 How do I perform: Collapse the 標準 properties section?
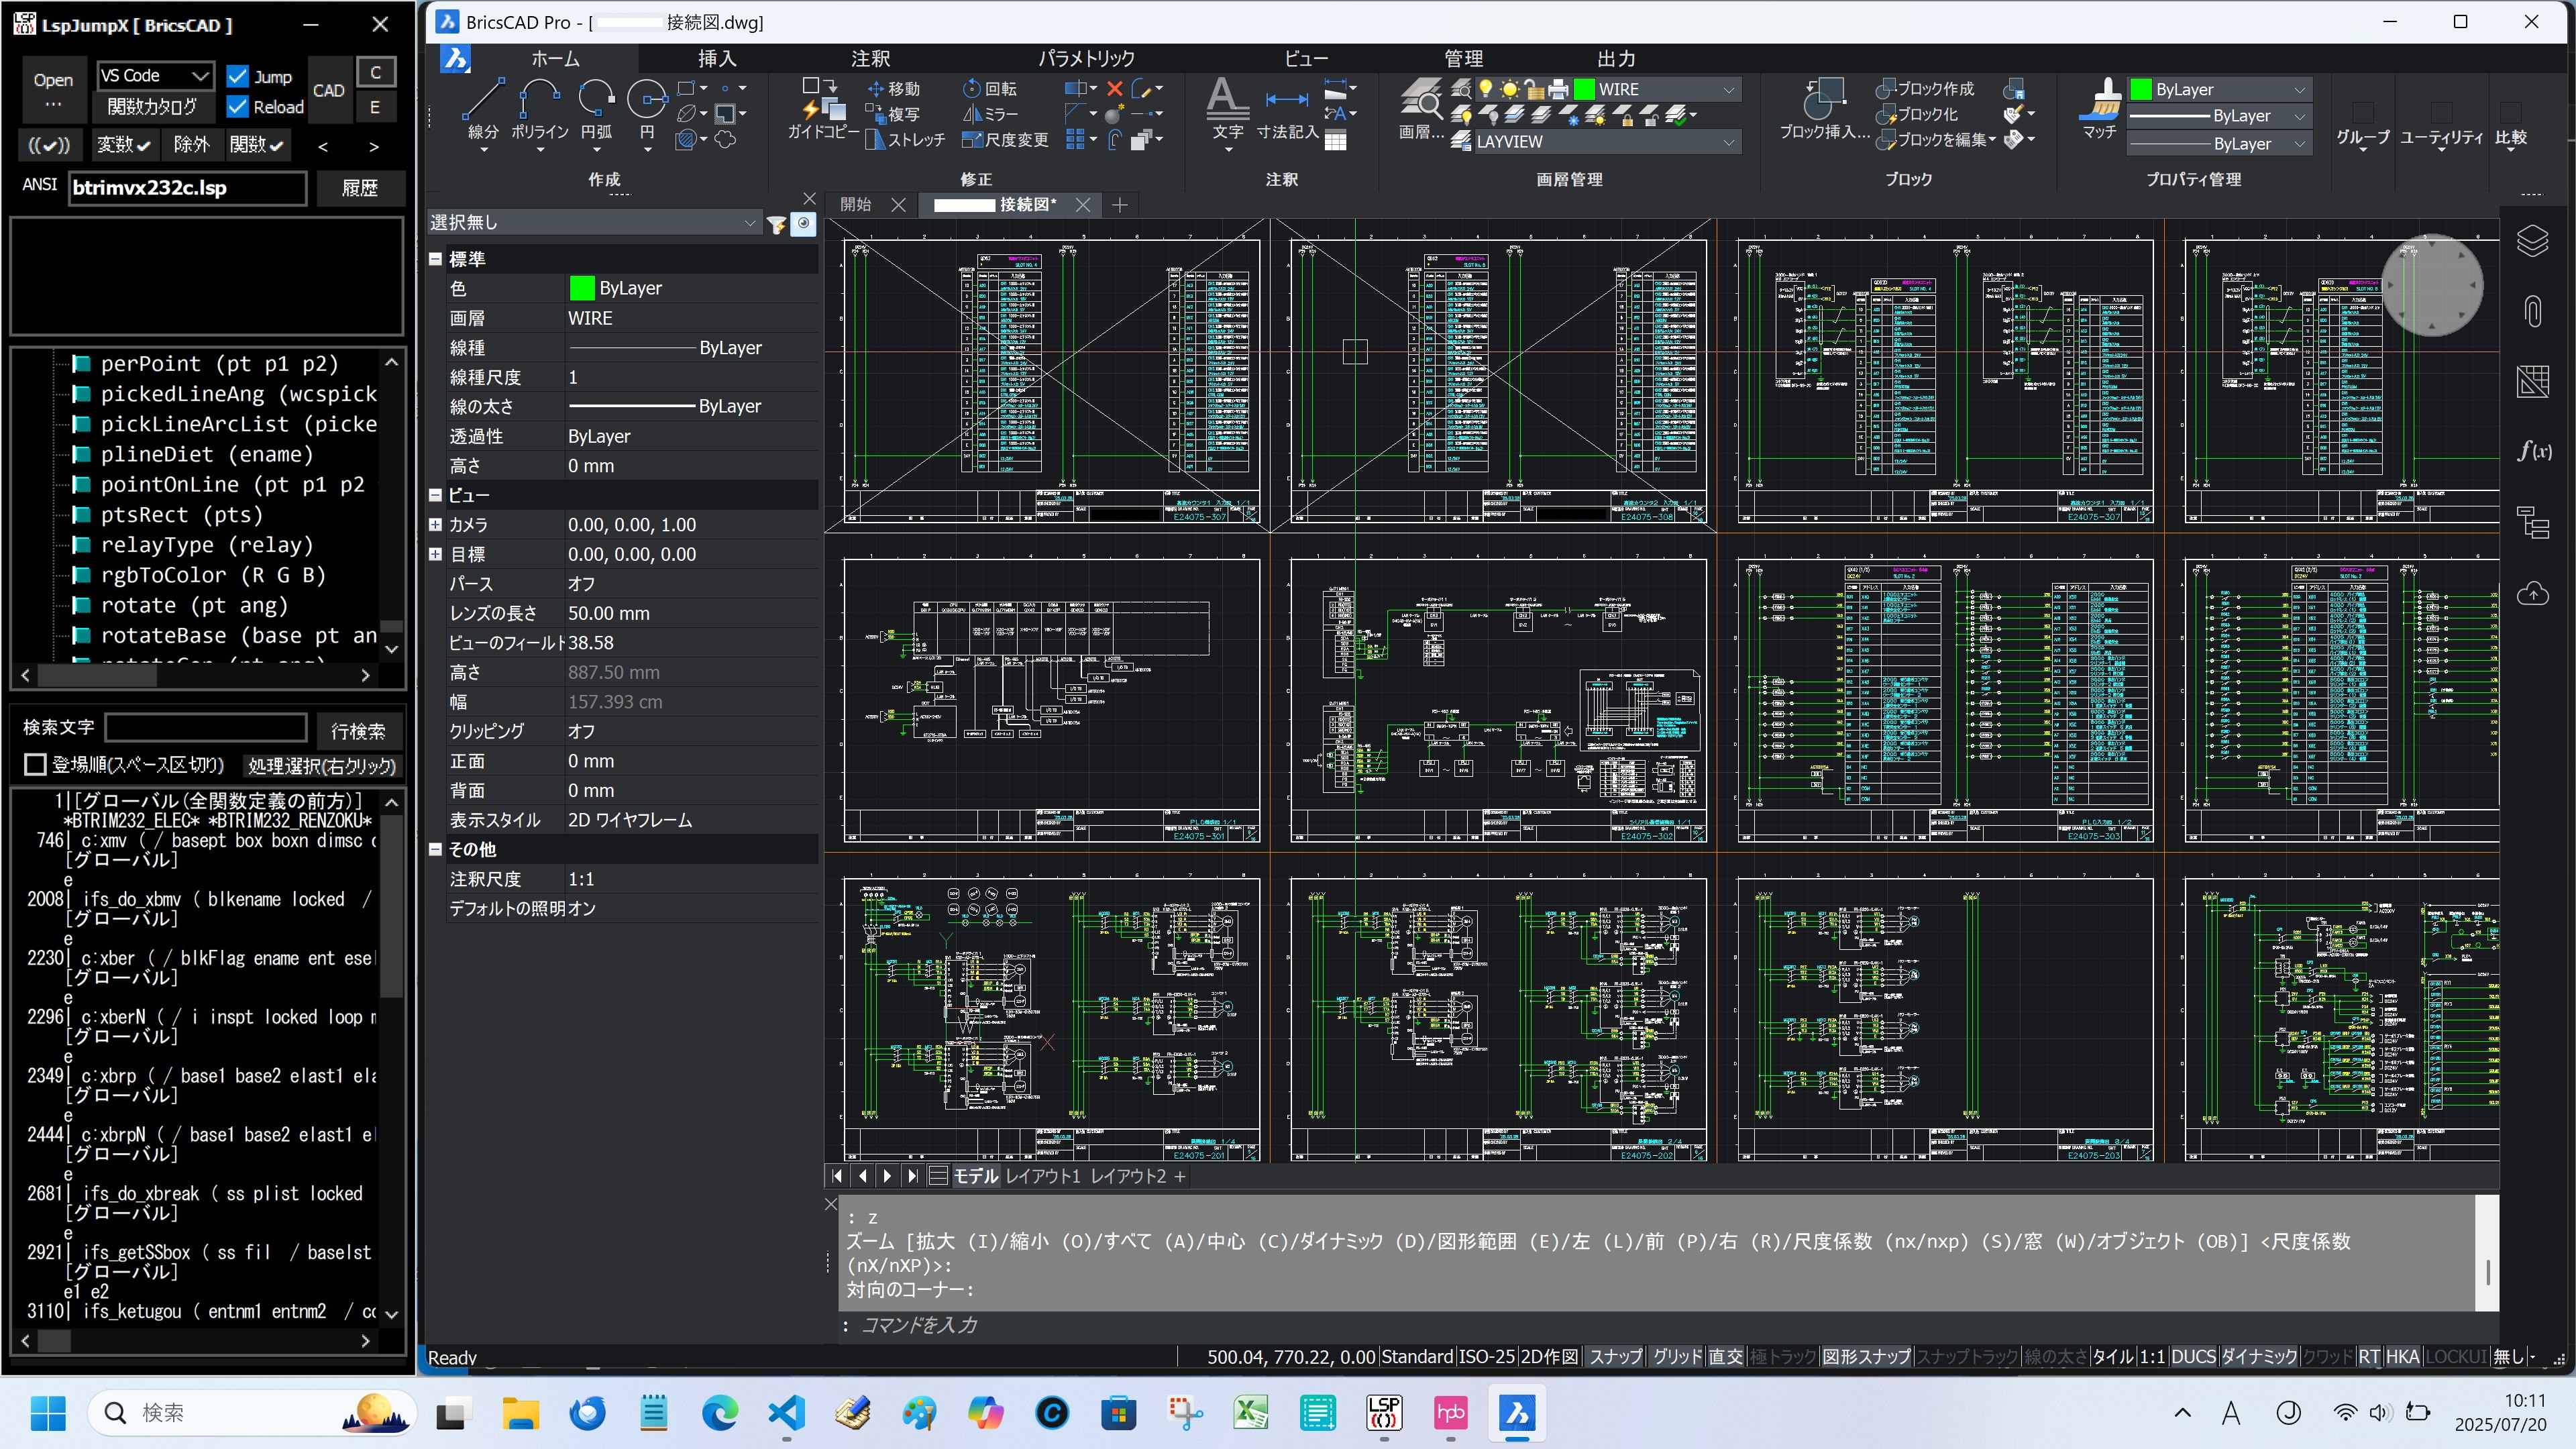coord(435,259)
